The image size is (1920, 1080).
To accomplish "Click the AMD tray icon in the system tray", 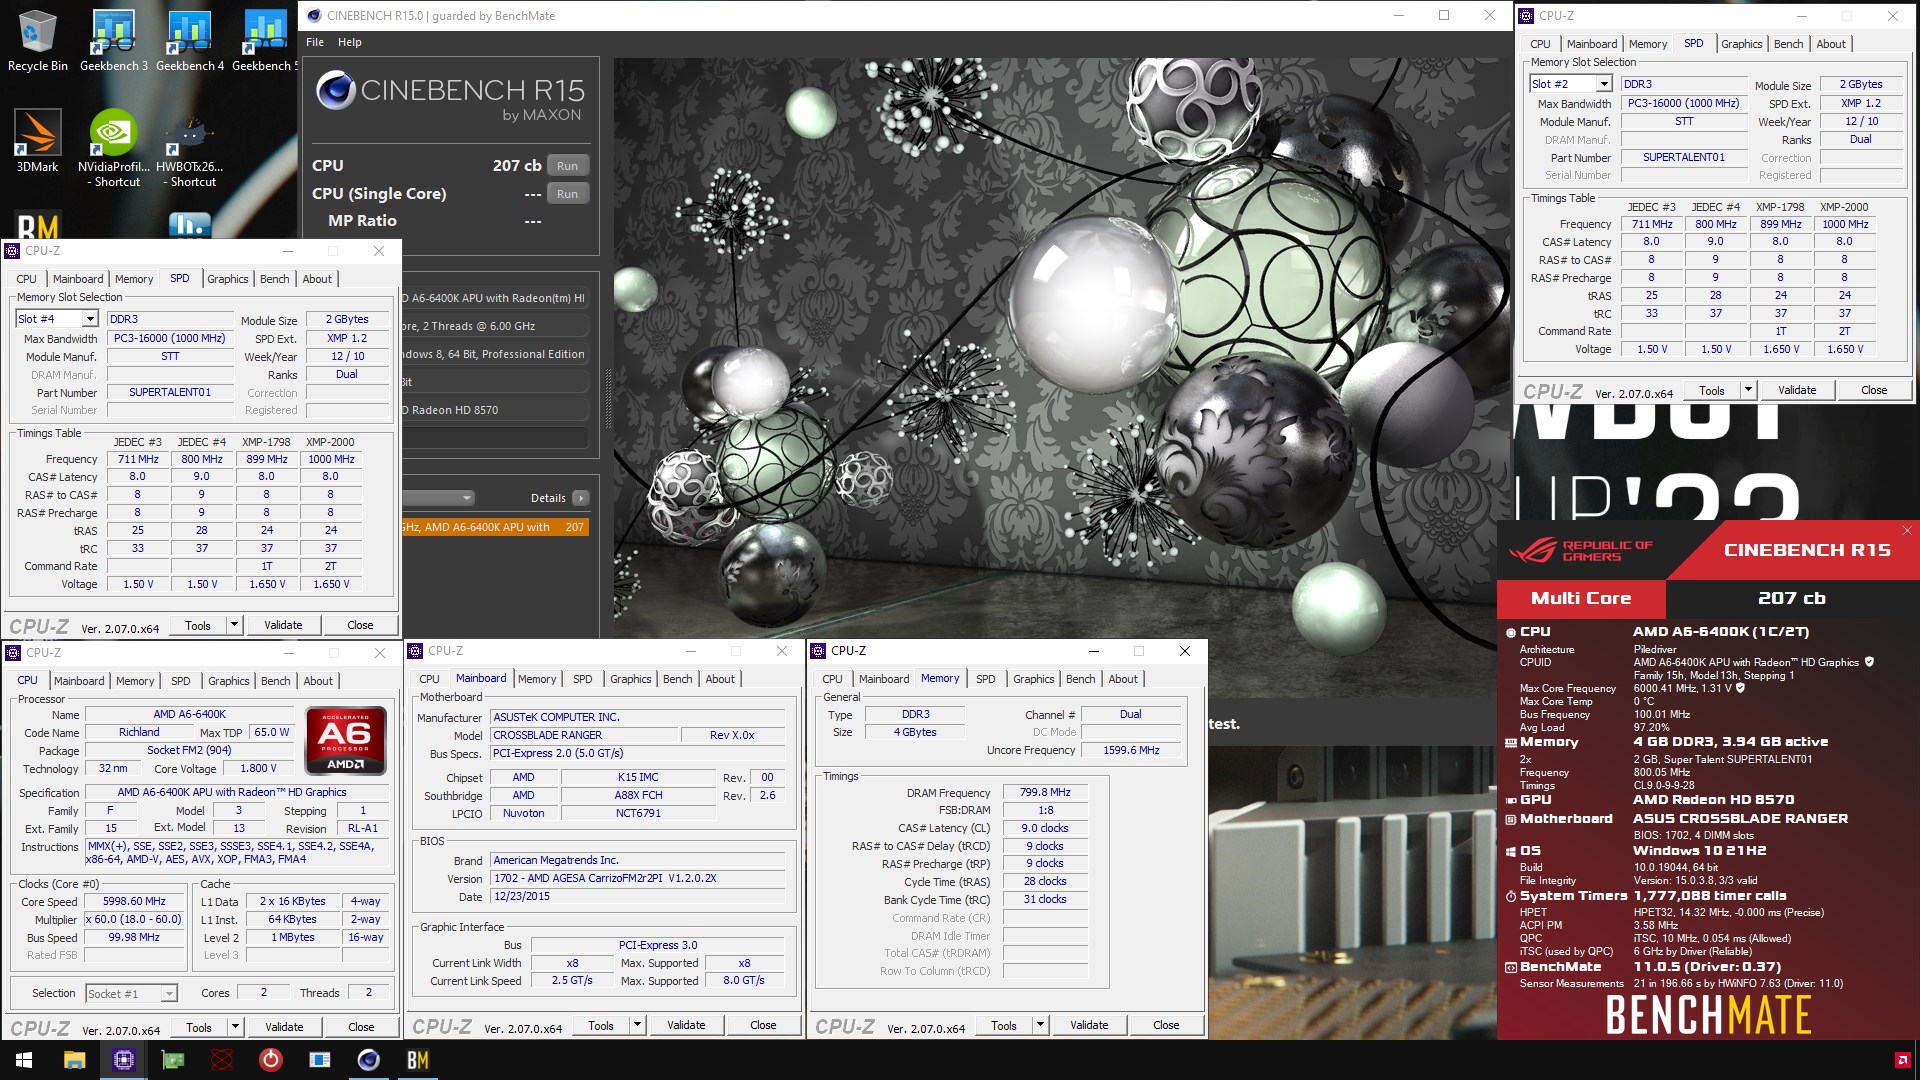I will point(1902,1060).
